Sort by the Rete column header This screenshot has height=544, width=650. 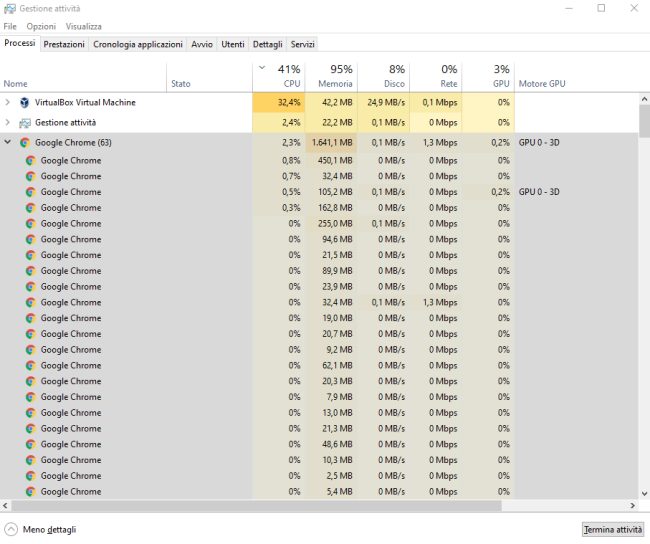[x=436, y=78]
